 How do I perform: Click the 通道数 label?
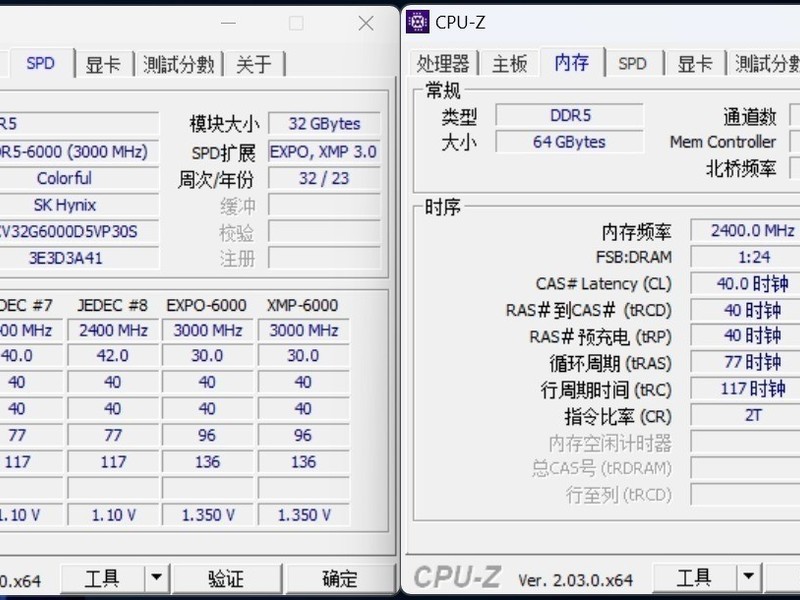tap(749, 117)
